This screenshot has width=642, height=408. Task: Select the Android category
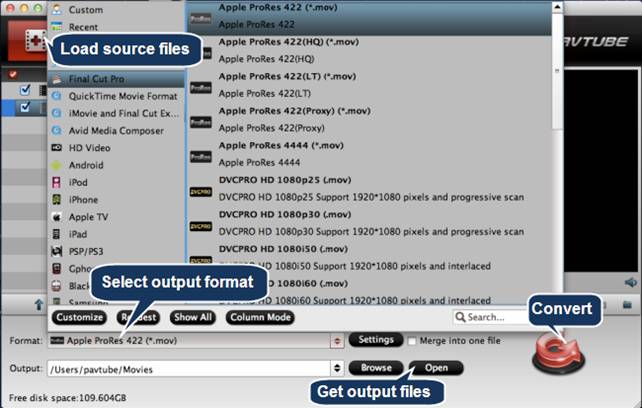[116, 165]
